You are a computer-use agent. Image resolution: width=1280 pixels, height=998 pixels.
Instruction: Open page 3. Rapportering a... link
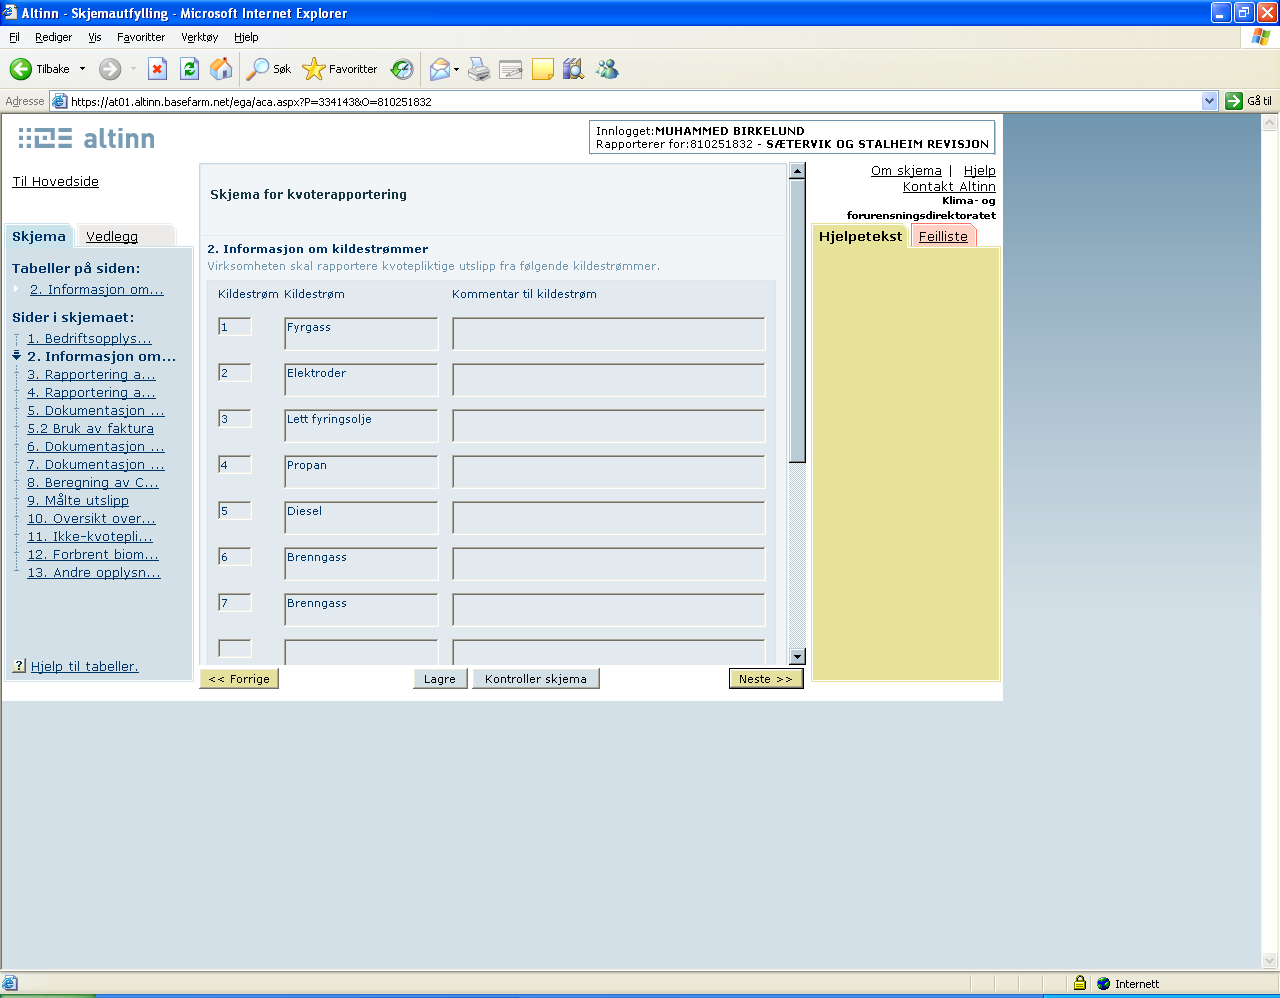[x=91, y=374]
